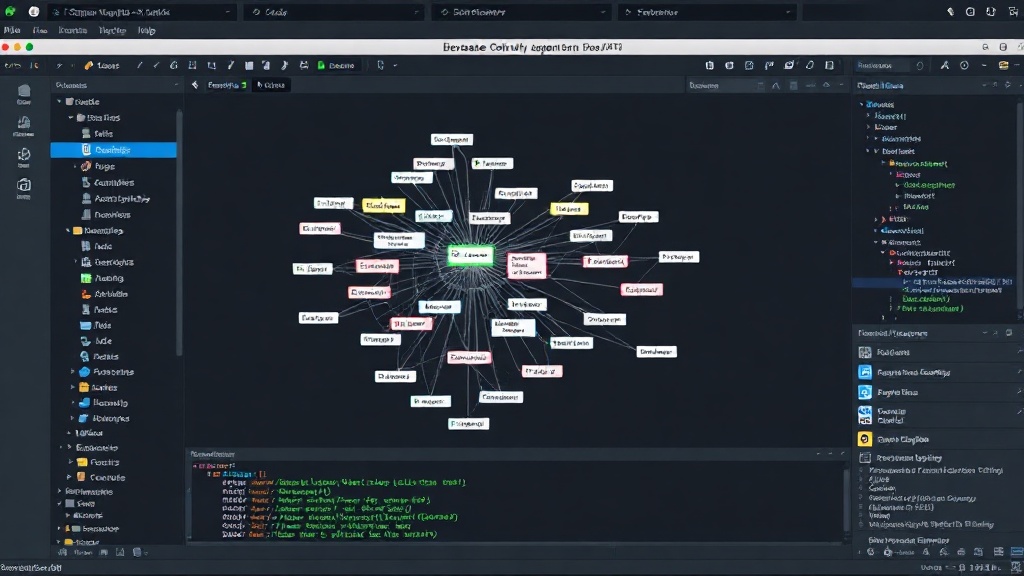Click the vertical scrollbar of the bottom console panel

pyautogui.click(x=847, y=500)
